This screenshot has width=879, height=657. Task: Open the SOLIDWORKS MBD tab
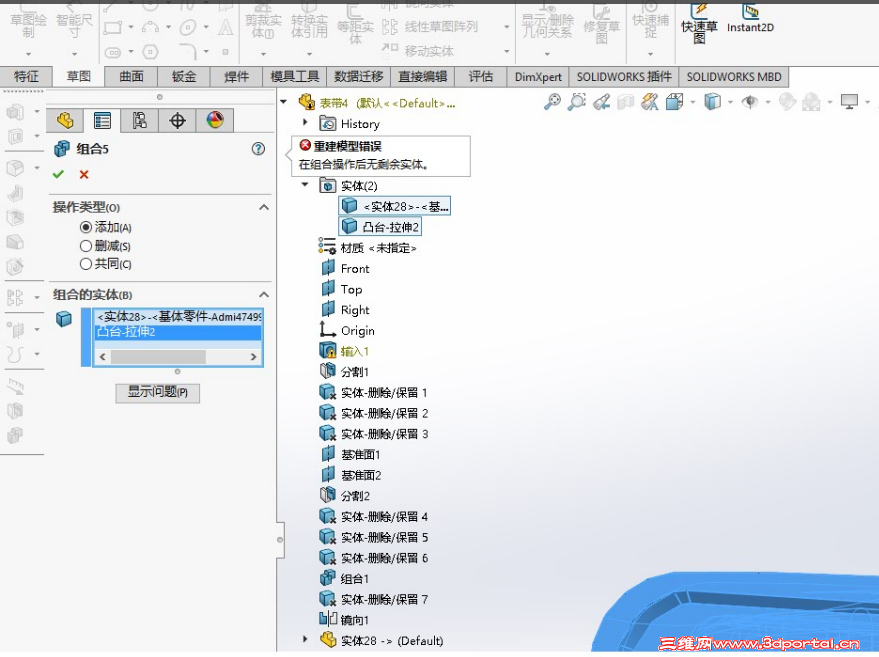click(734, 76)
